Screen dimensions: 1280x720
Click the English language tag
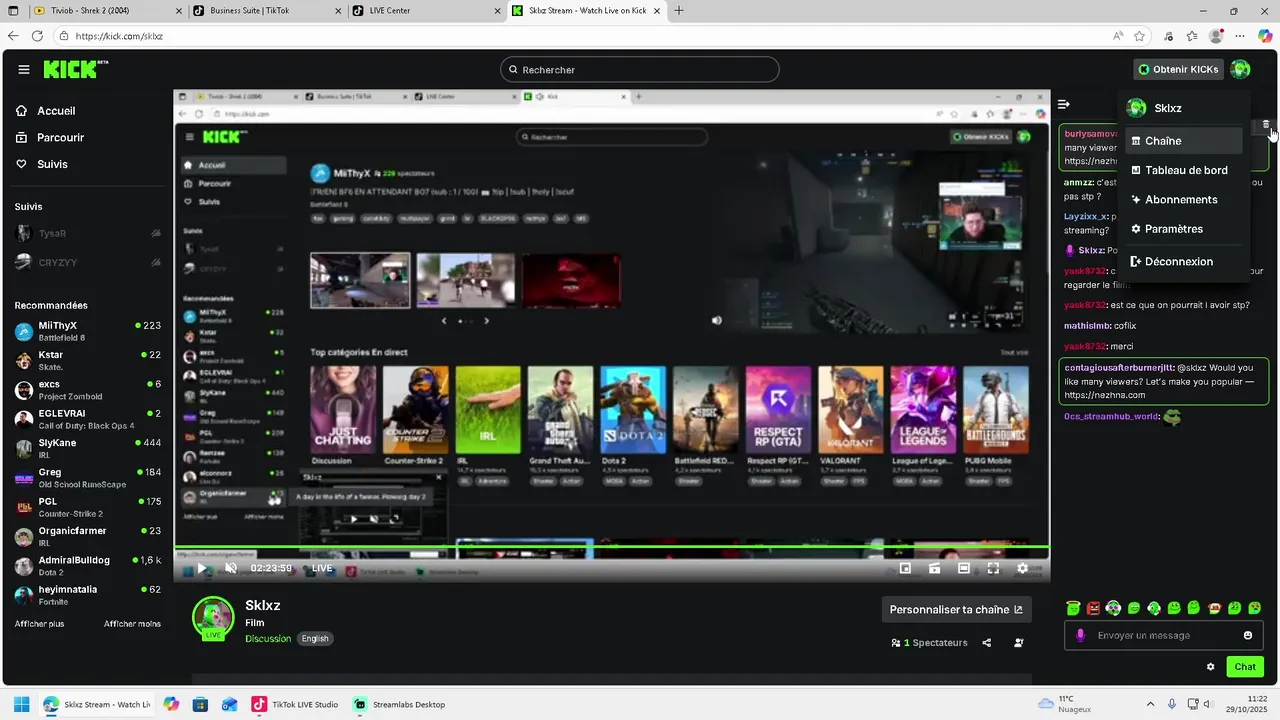point(315,638)
